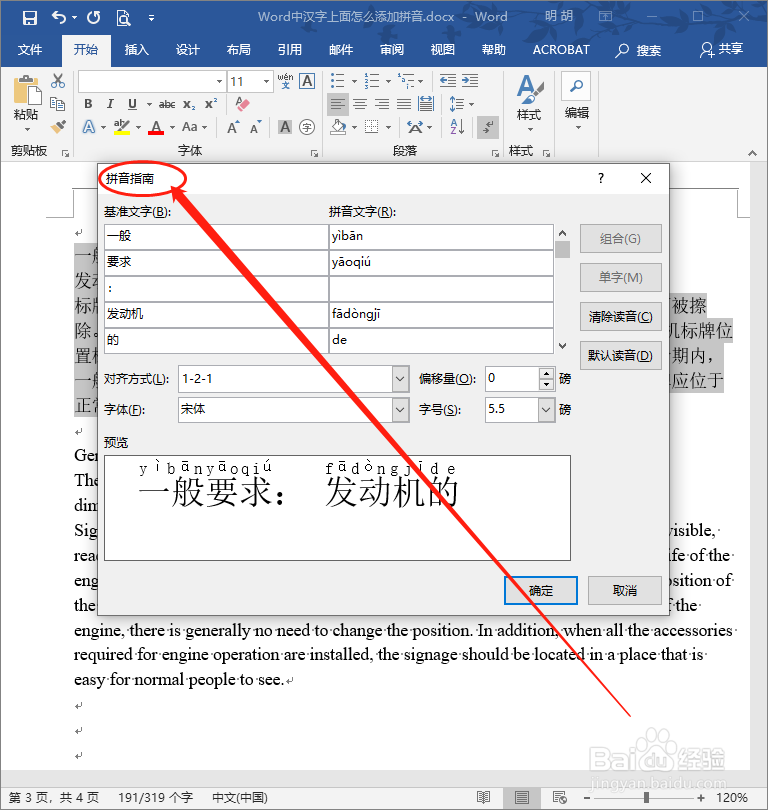Click the Copy icon in the clipboard group
The height and width of the screenshot is (810, 768).
(57, 104)
